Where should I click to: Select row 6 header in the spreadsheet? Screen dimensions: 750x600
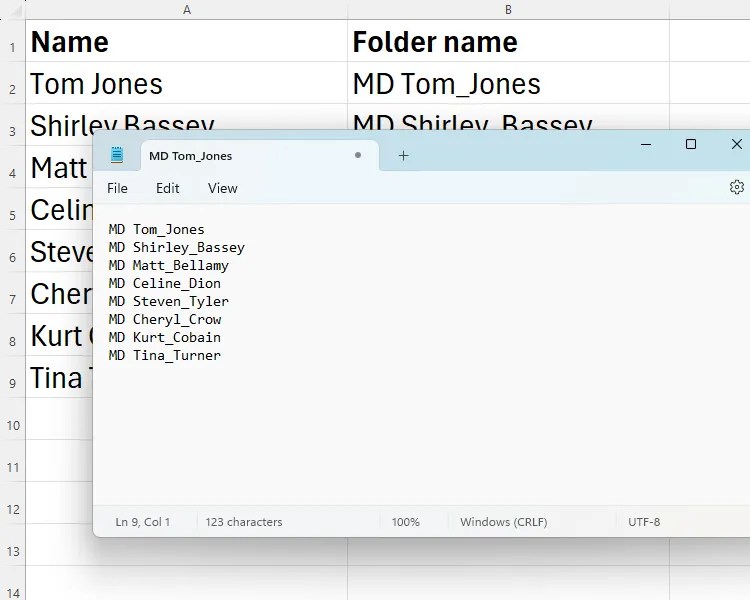coord(12,251)
